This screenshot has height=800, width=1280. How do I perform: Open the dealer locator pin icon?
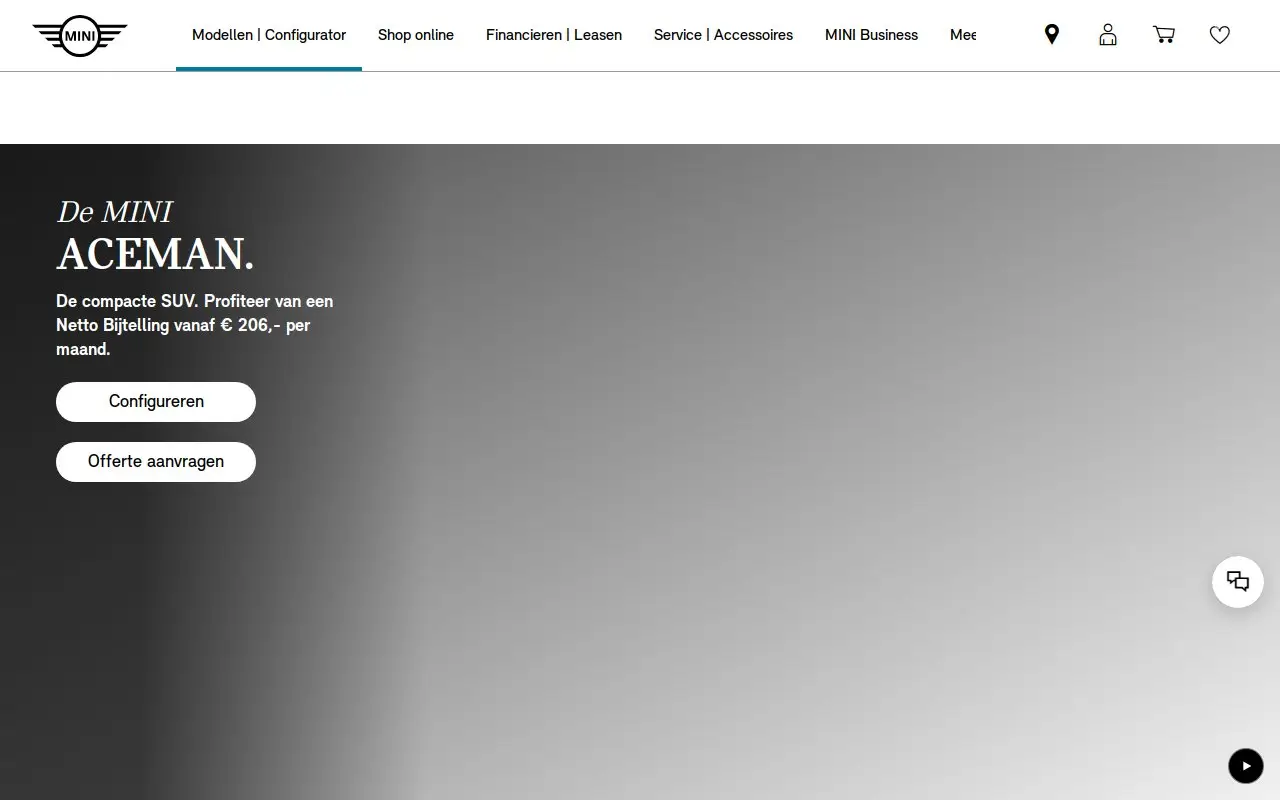click(1051, 35)
